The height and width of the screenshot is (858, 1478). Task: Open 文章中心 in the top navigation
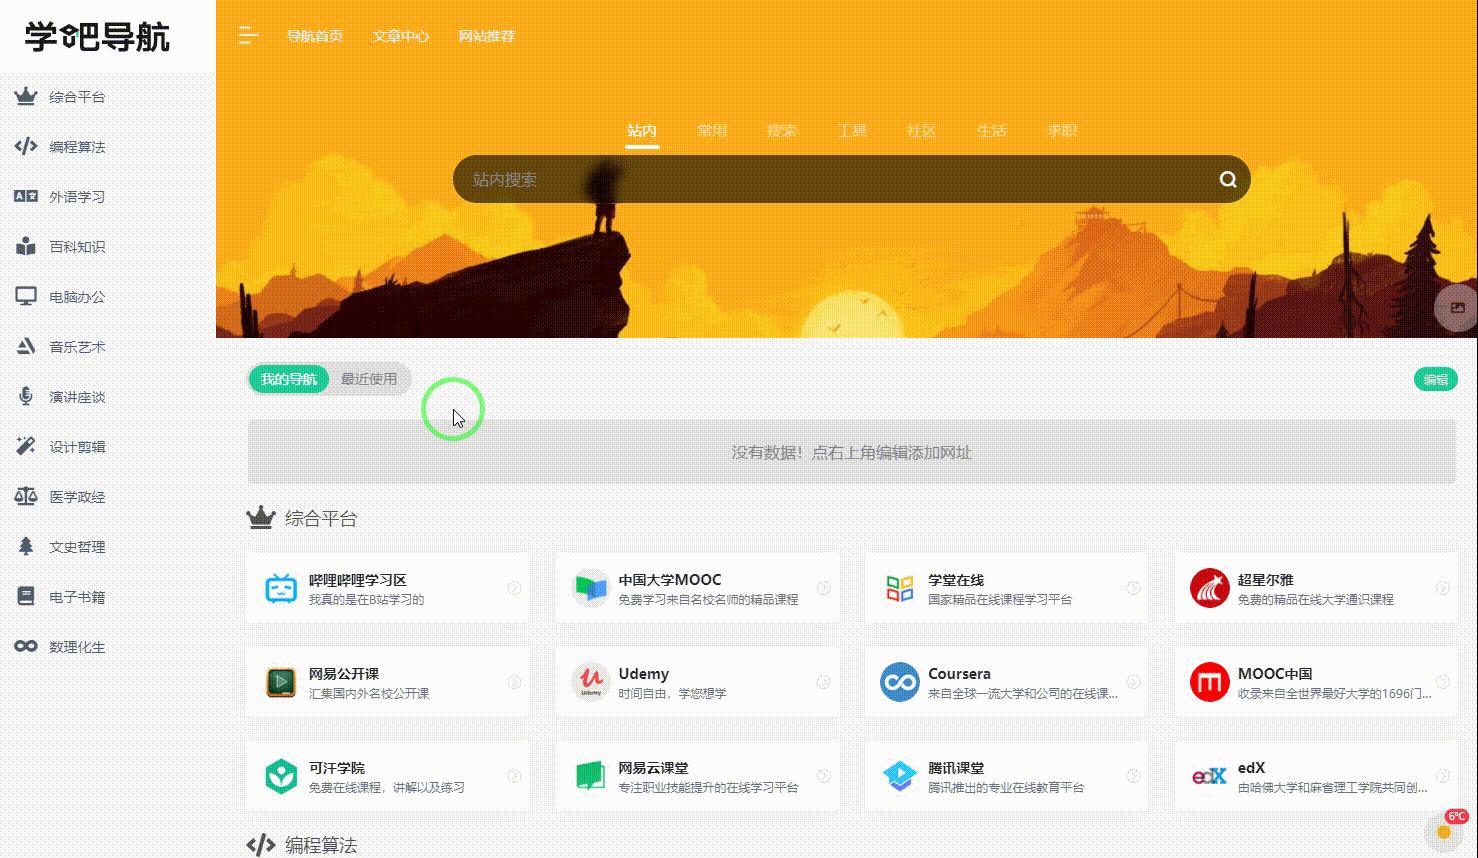(x=400, y=36)
